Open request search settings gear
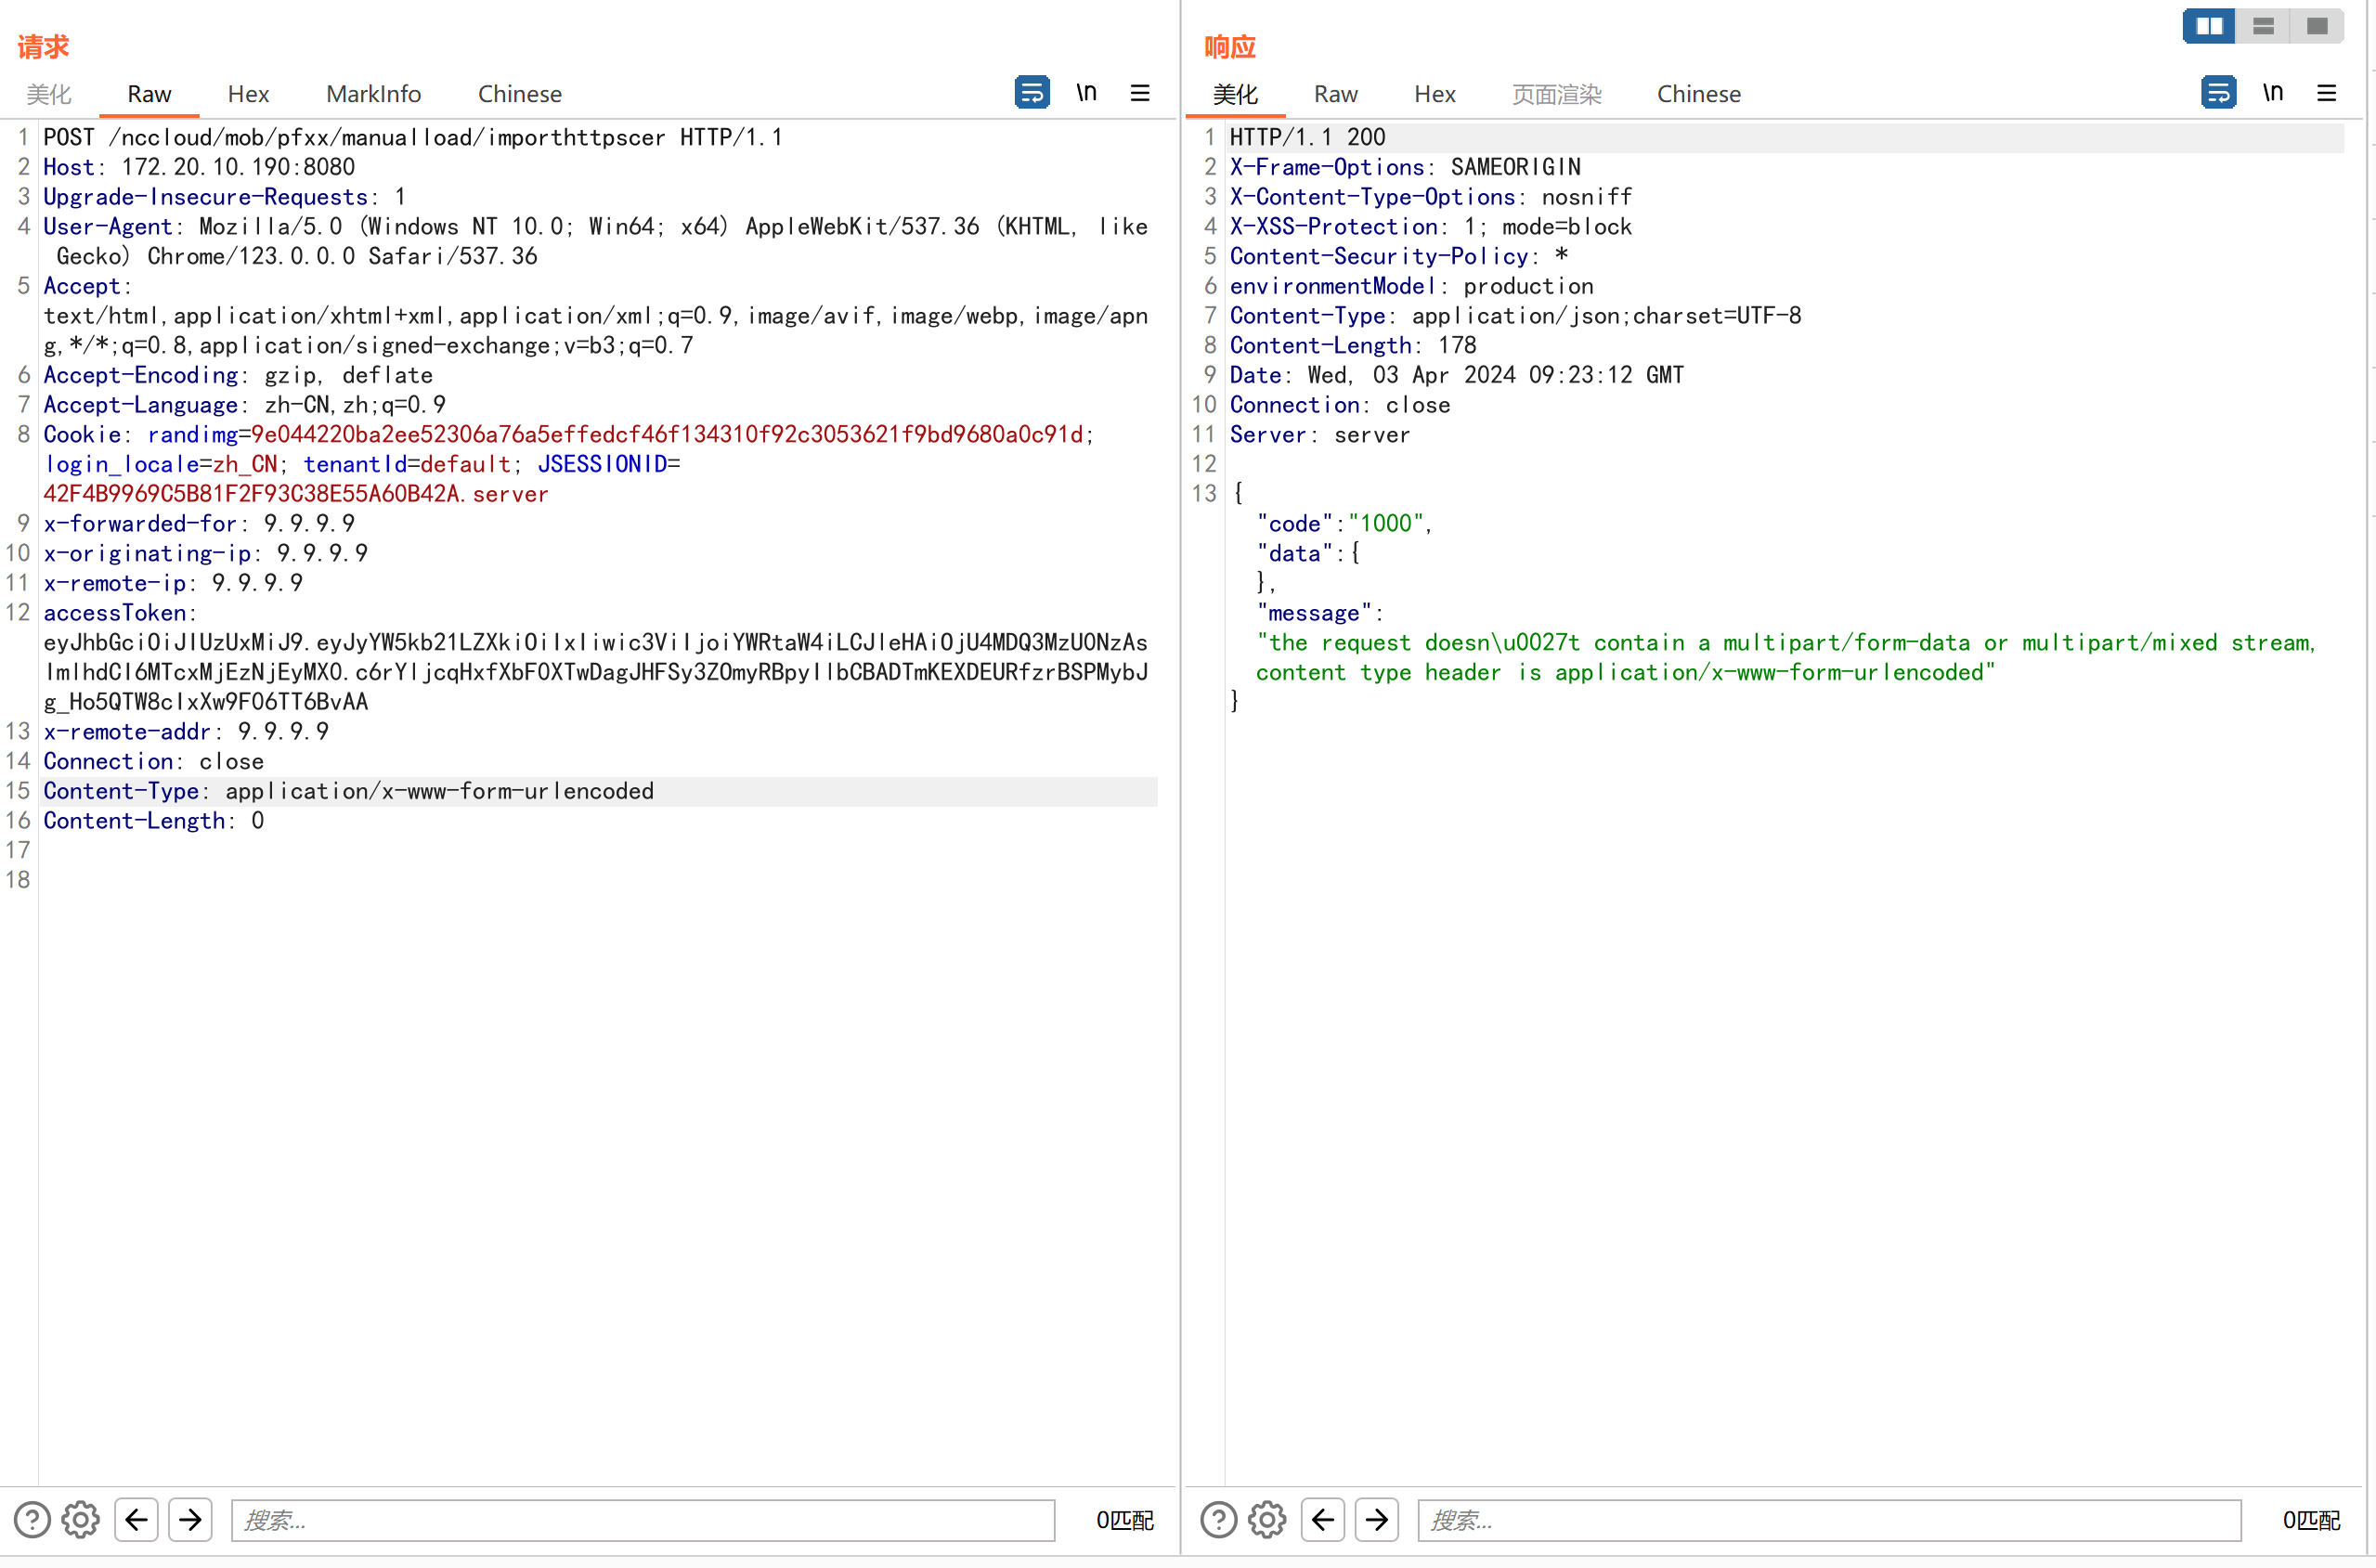 coord(80,1520)
